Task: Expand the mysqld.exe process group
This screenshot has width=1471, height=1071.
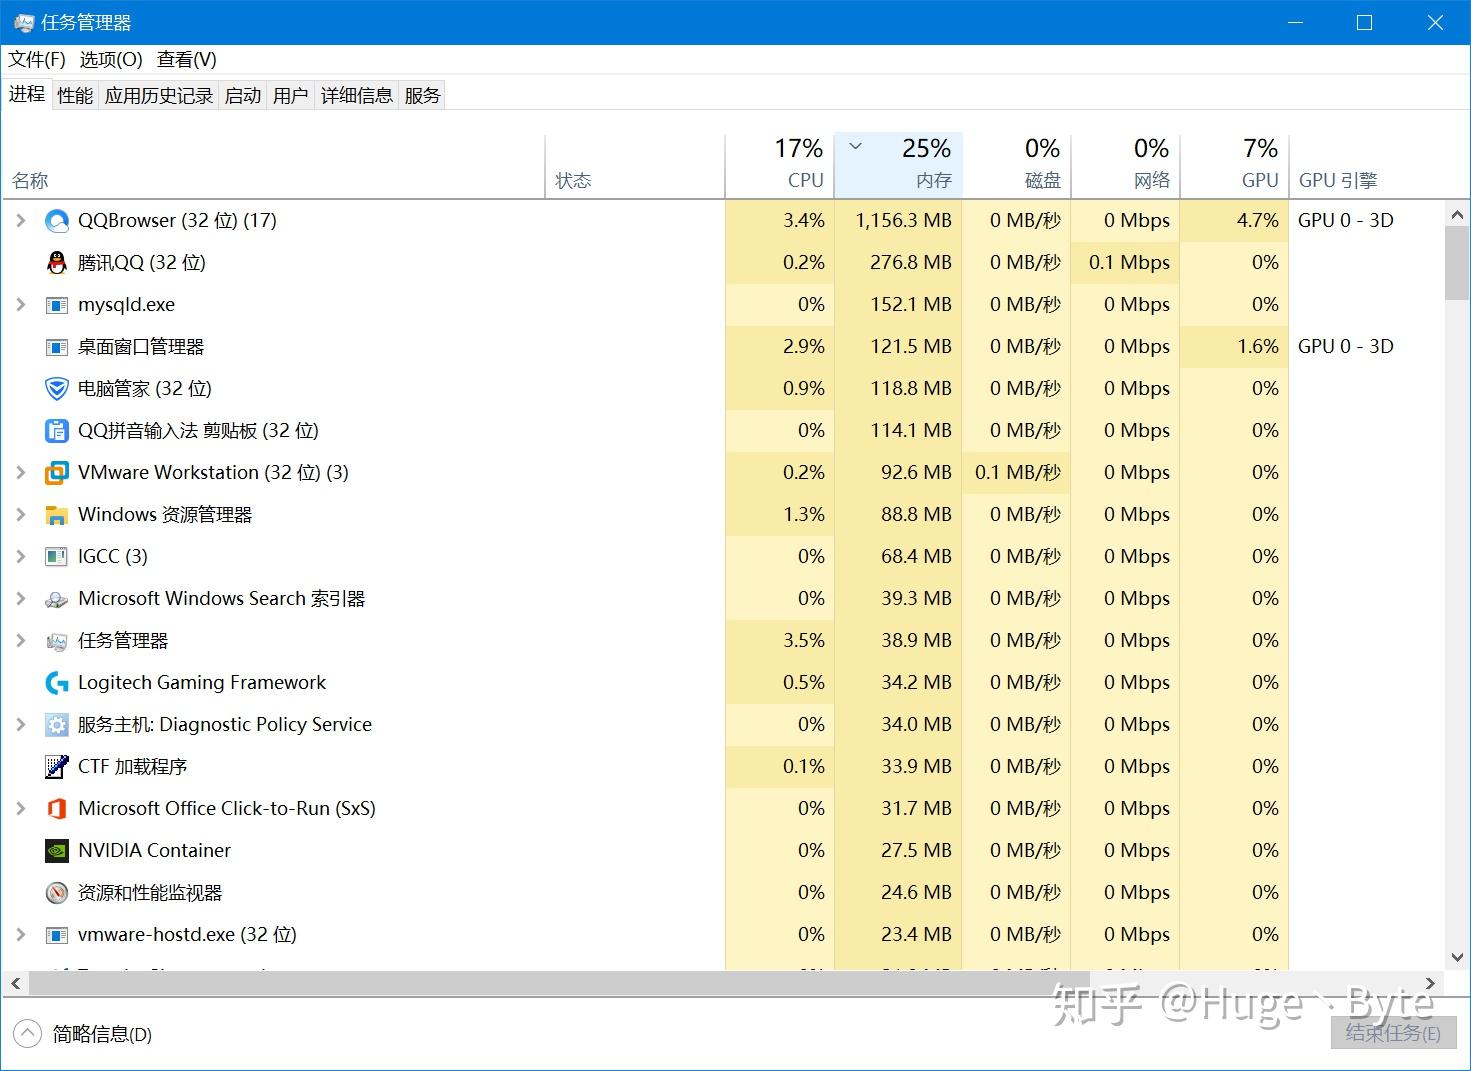Action: pos(21,304)
